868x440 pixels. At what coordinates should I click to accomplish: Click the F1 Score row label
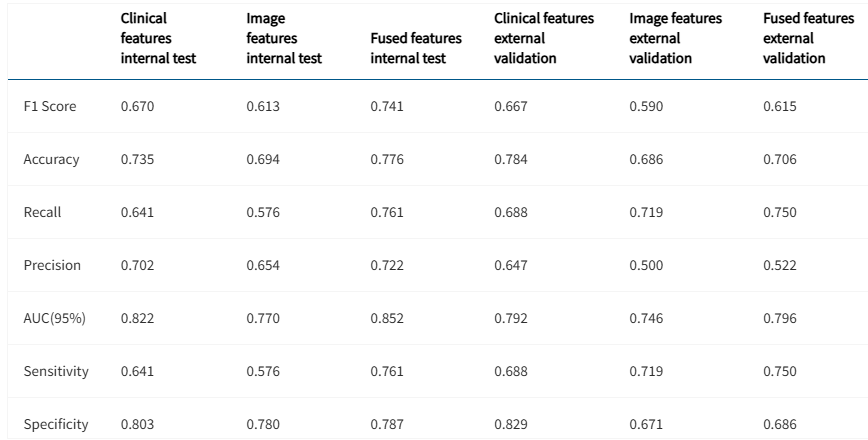click(x=50, y=106)
